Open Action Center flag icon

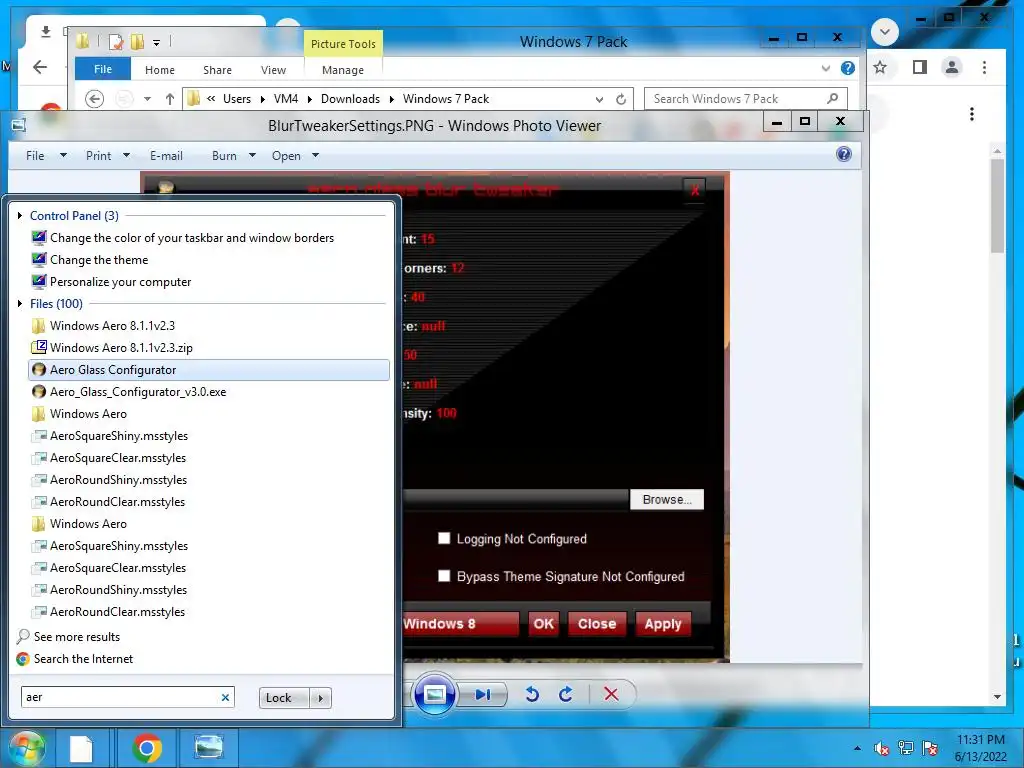[930, 748]
